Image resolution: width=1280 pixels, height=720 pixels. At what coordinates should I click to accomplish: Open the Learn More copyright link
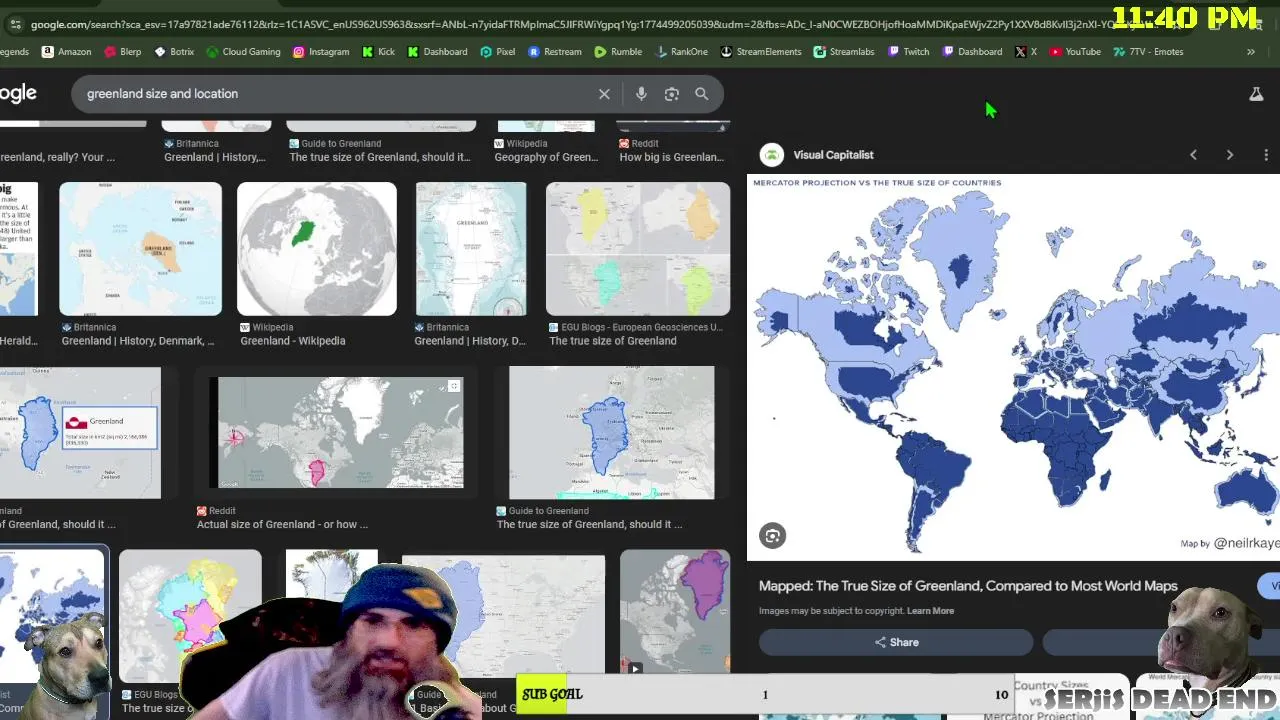click(x=930, y=611)
